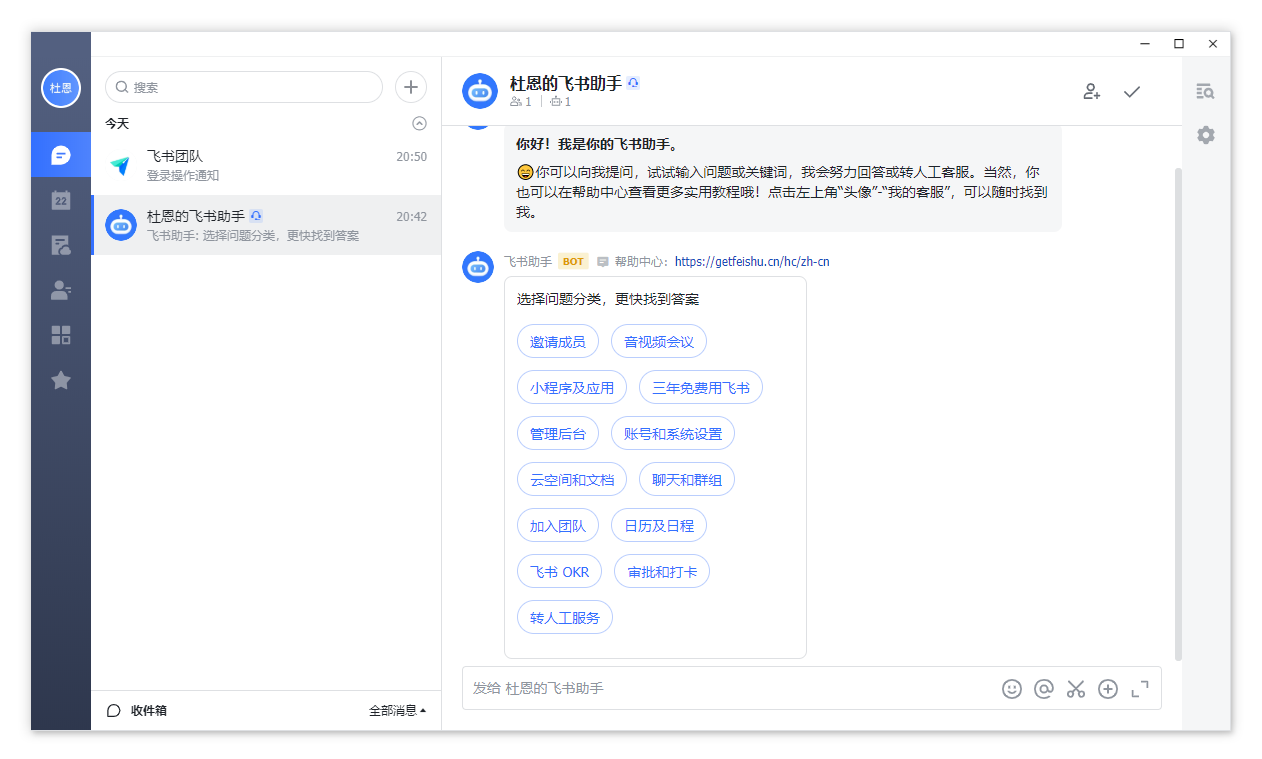Click the circled plus attachment icon

pos(1108,689)
